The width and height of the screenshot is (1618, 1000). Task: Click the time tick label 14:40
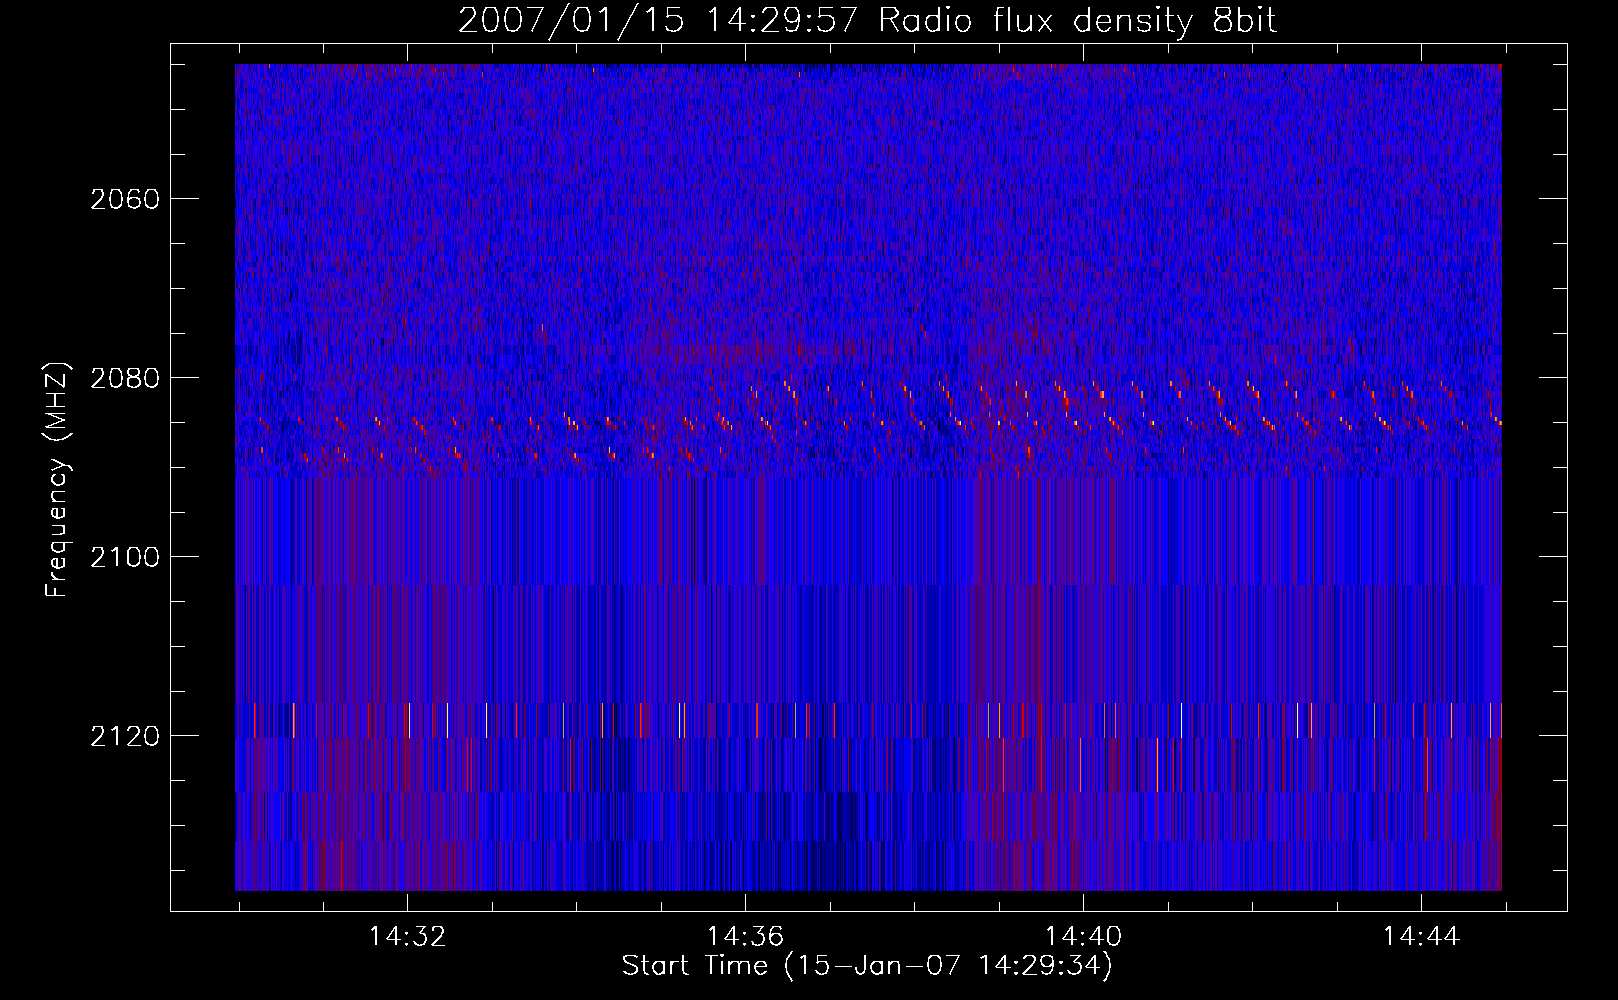click(x=1083, y=937)
